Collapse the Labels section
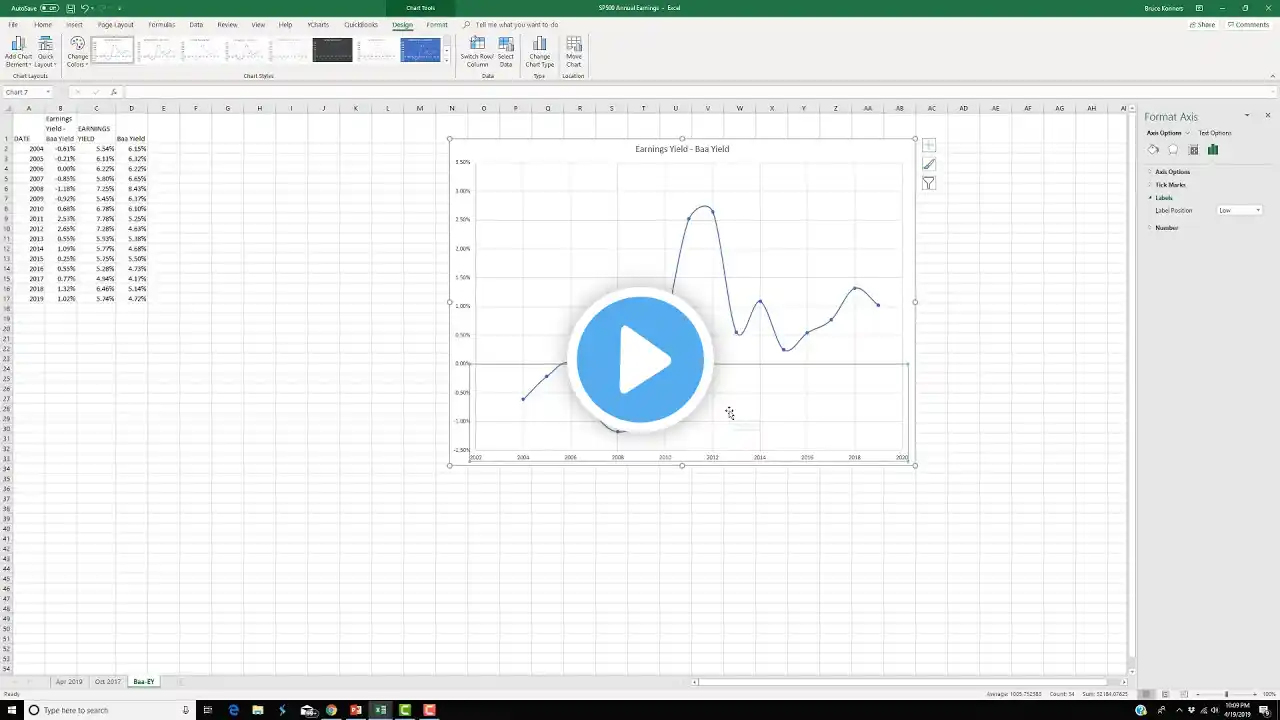Screen dimensions: 1280x720 point(1163,198)
